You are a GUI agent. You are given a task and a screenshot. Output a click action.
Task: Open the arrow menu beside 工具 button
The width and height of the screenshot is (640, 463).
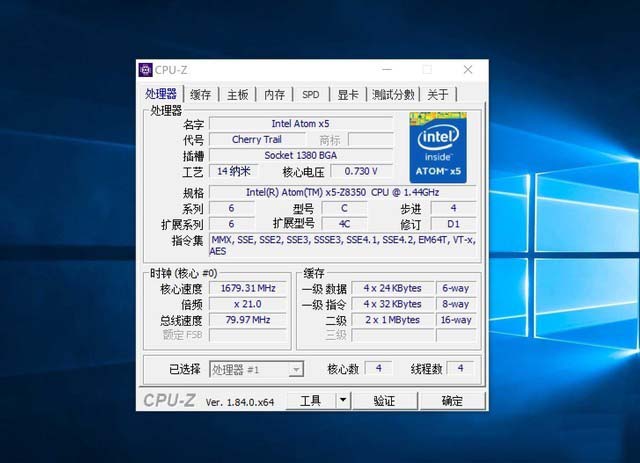[343, 400]
